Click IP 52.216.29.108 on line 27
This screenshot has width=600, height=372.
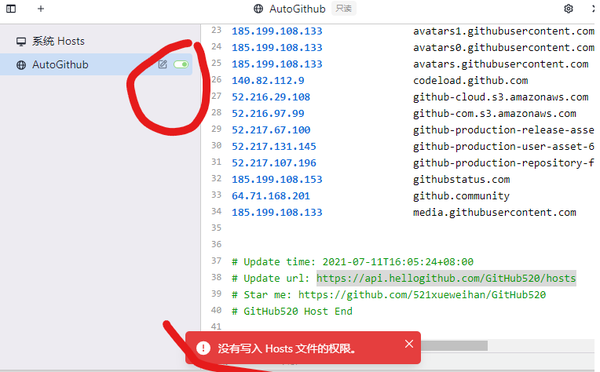pyautogui.click(x=271, y=97)
